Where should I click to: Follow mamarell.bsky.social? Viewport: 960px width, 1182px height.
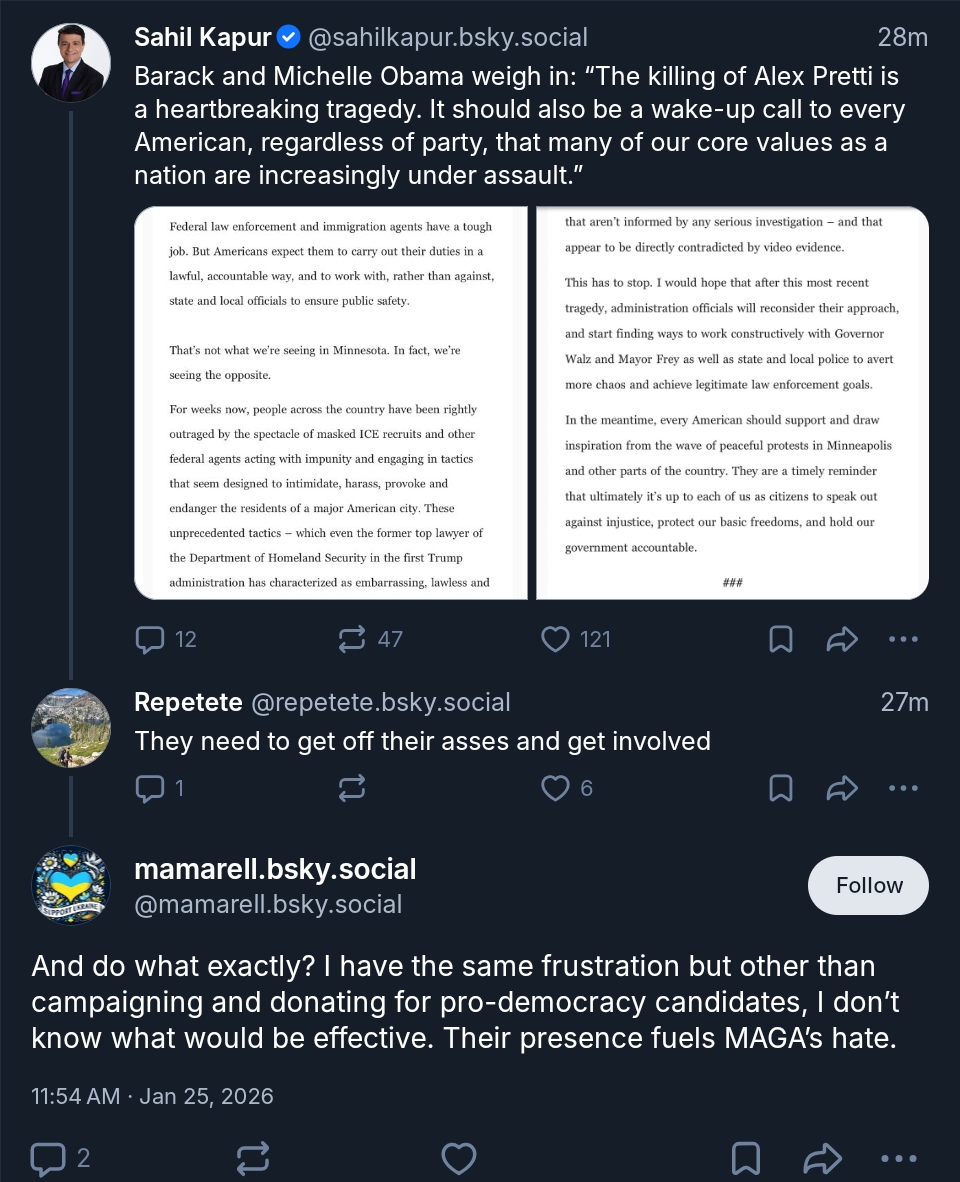click(868, 885)
